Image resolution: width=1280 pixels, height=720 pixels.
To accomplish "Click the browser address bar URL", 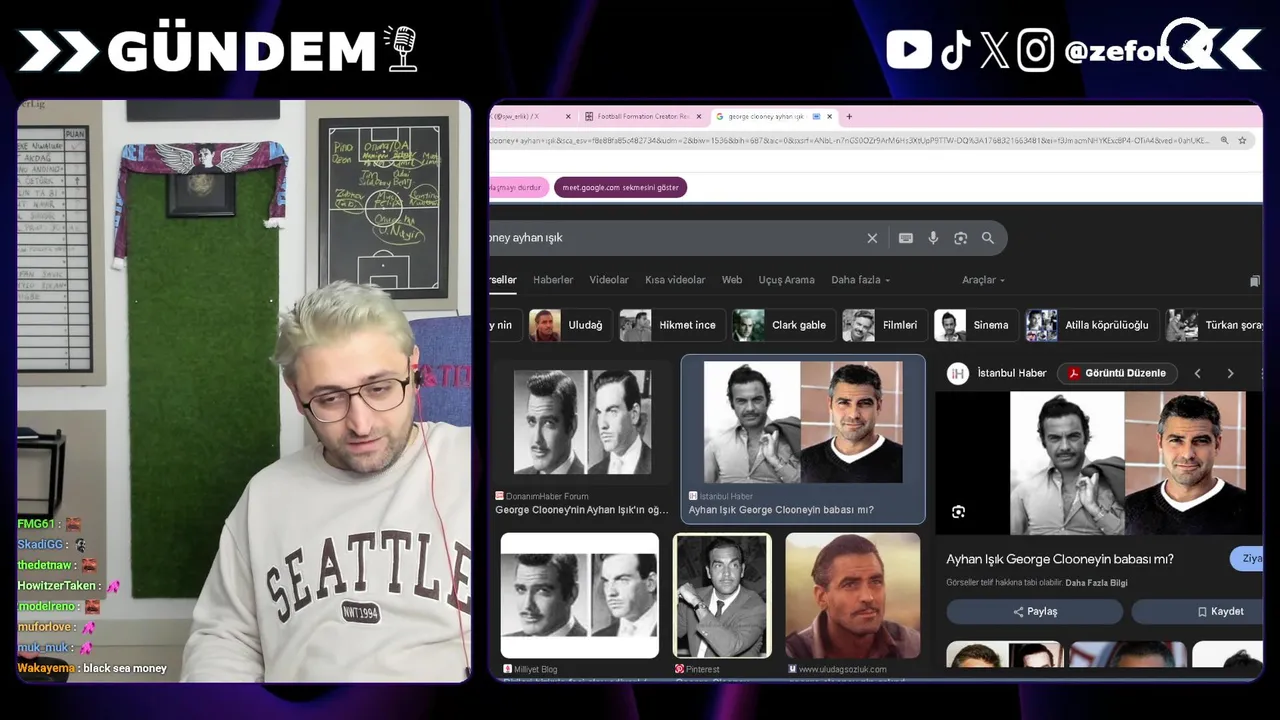I will (x=850, y=141).
